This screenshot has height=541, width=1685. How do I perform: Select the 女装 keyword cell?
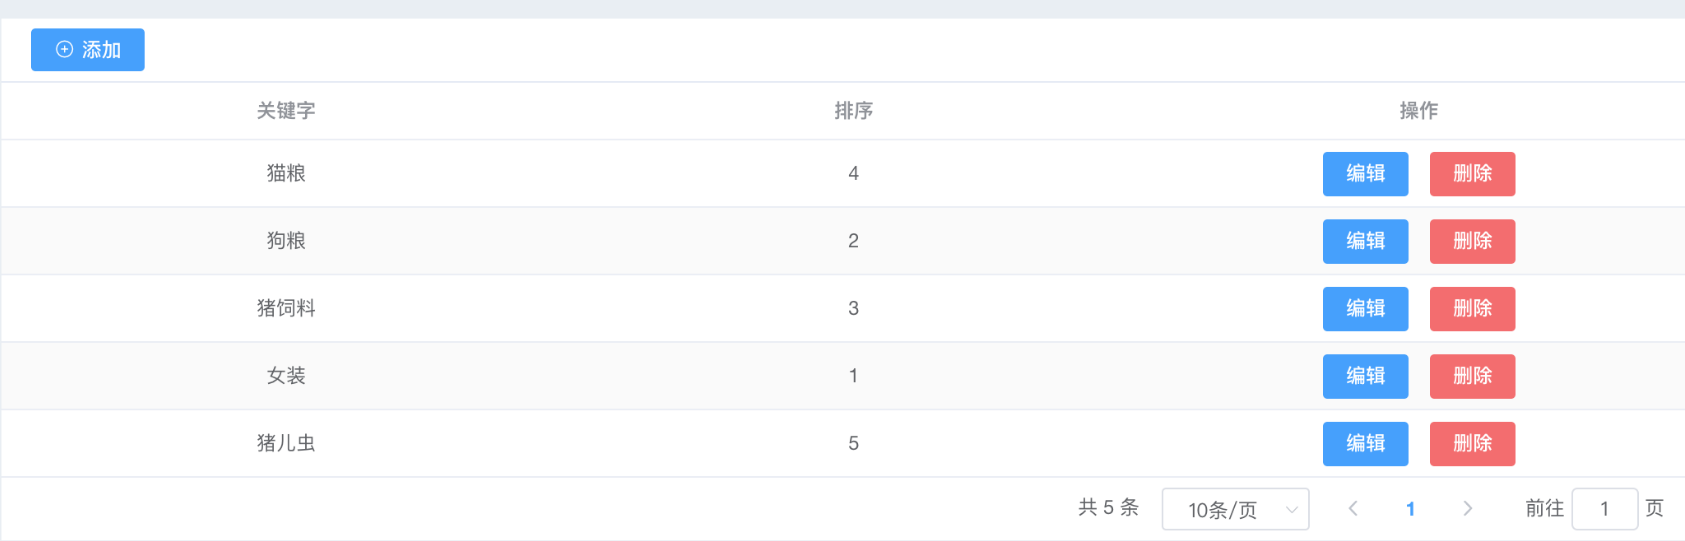pyautogui.click(x=286, y=376)
